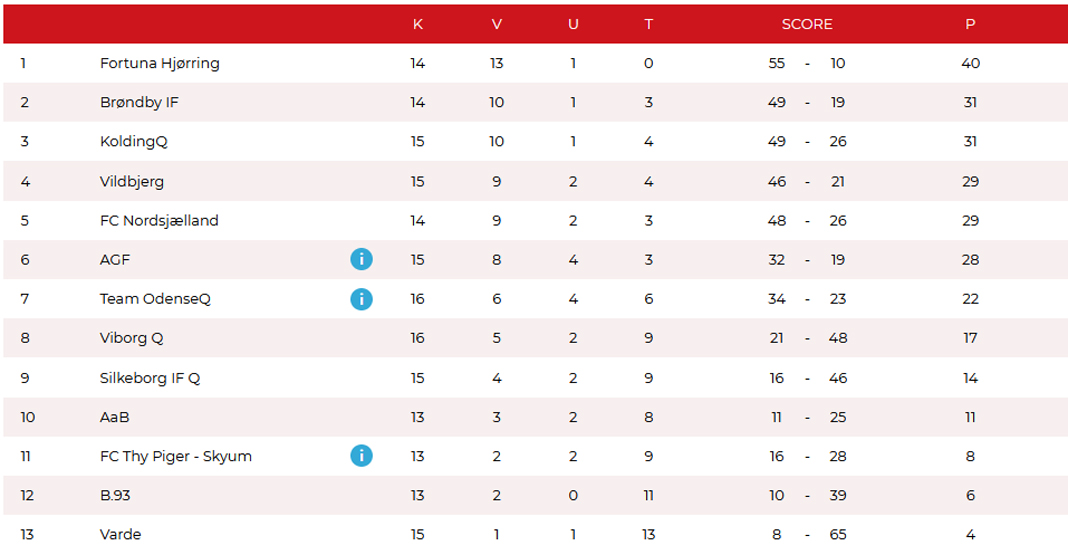Click the P points column header
Viewport: 1068px width, 555px height.
(970, 25)
